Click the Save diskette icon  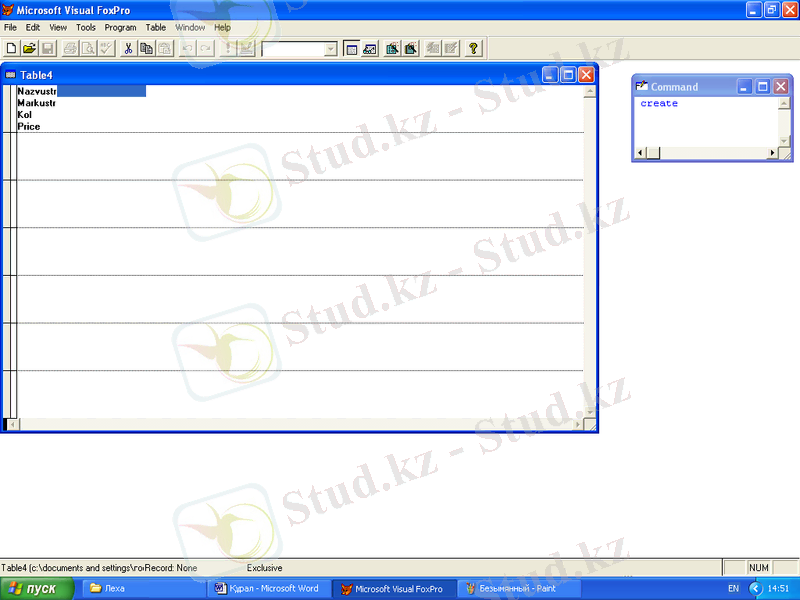tap(48, 48)
